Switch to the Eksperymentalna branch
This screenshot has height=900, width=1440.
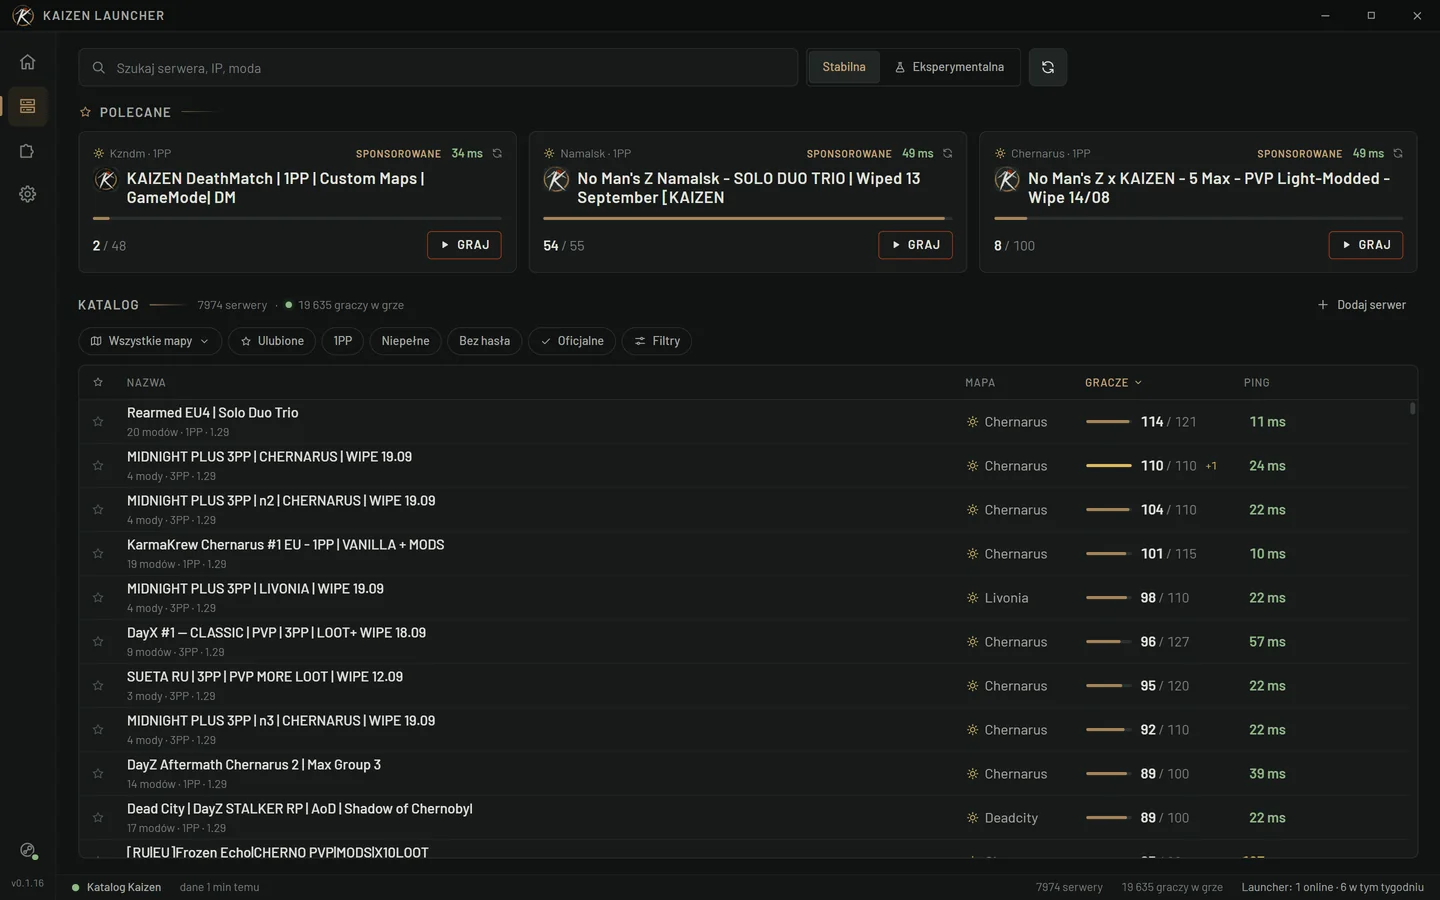pos(949,67)
